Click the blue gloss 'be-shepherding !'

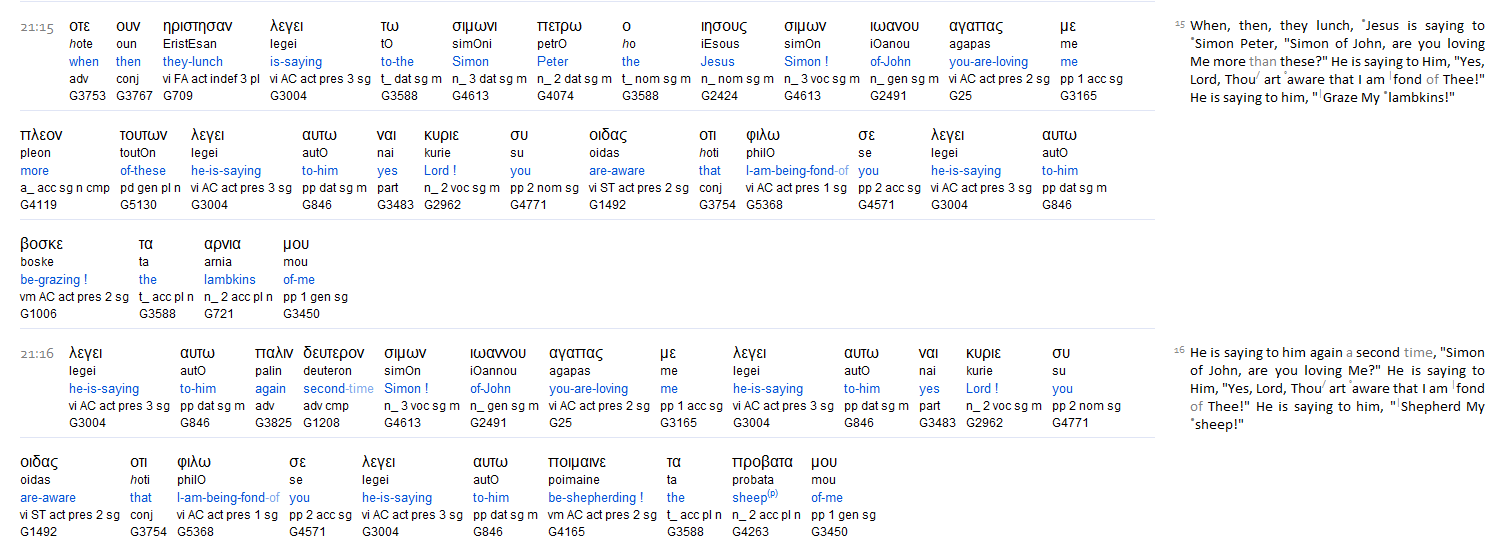click(595, 498)
